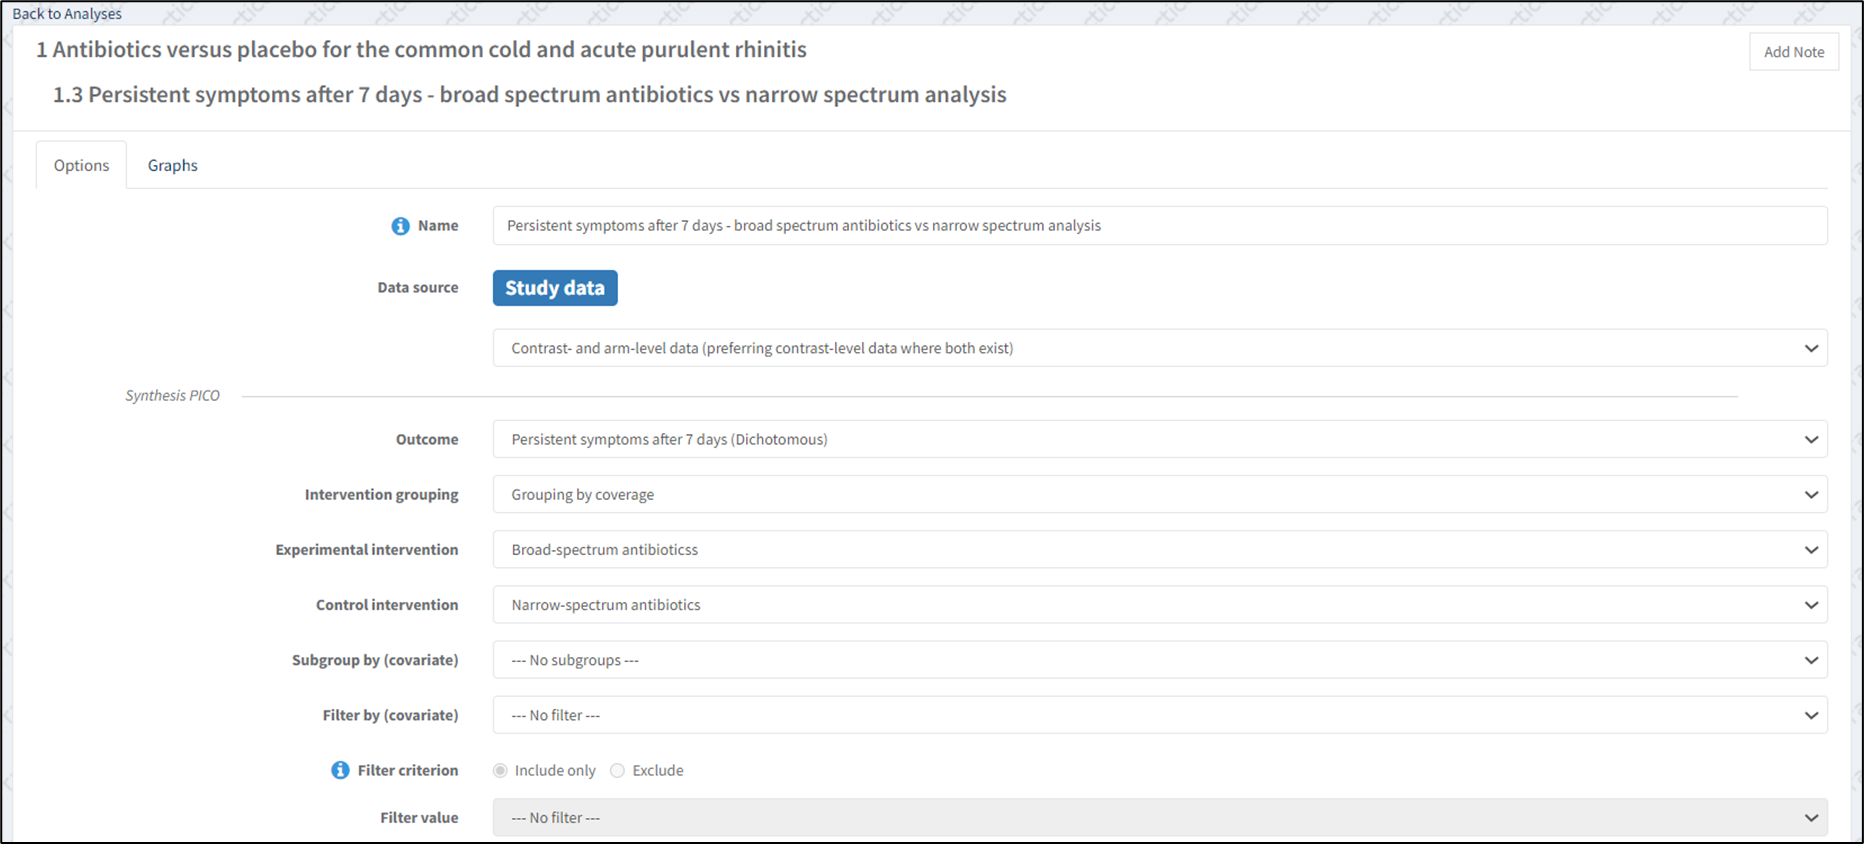Open the Filter by covariate dropdown
The height and width of the screenshot is (844, 1864).
click(x=1159, y=715)
